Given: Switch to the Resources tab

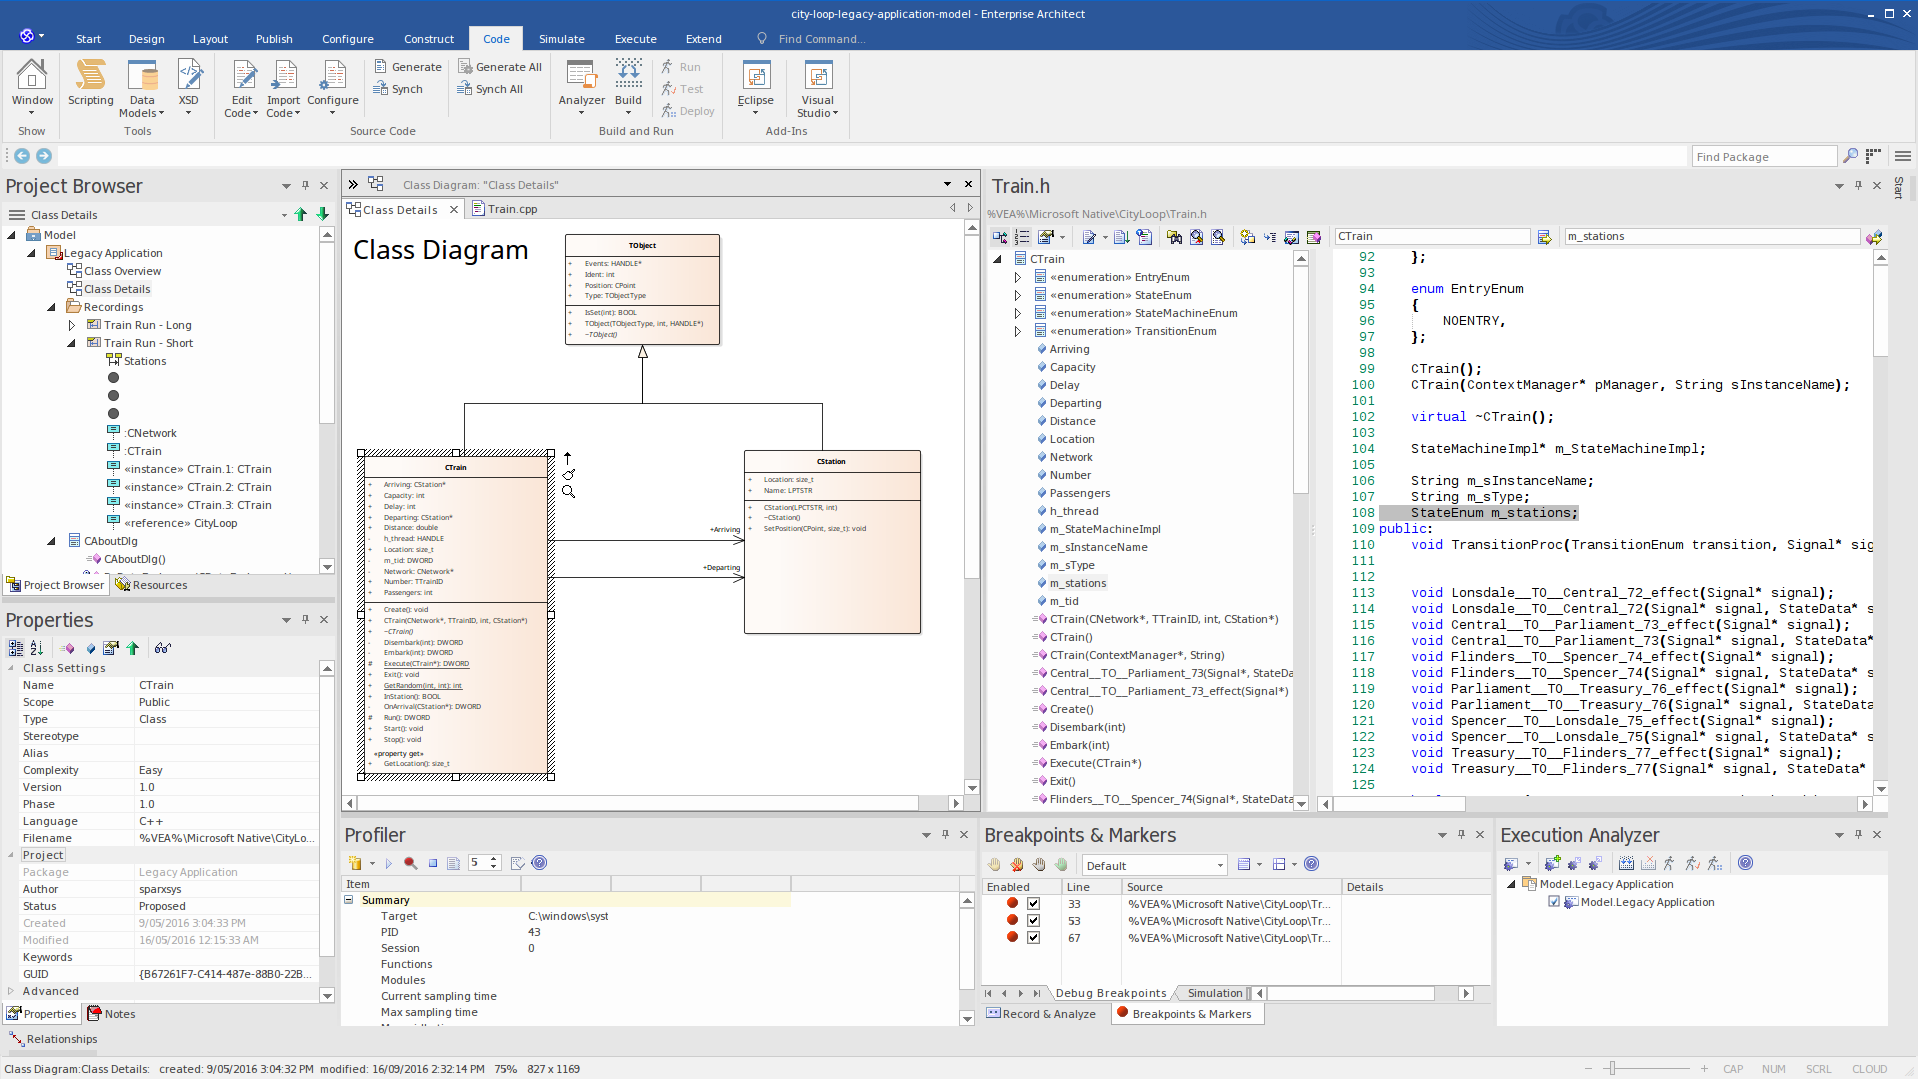Looking at the screenshot, I should (151, 585).
